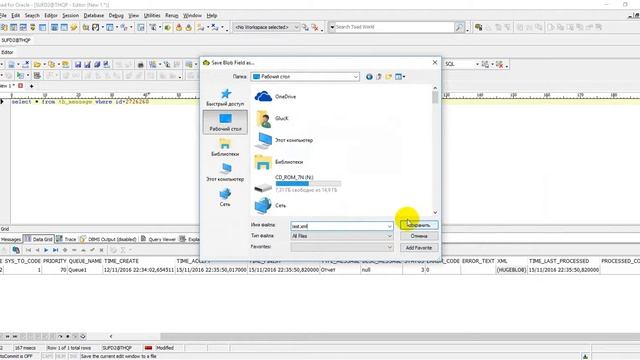The height and width of the screenshot is (360, 640).
Task: Open the Utilities menu
Action: (152, 16)
